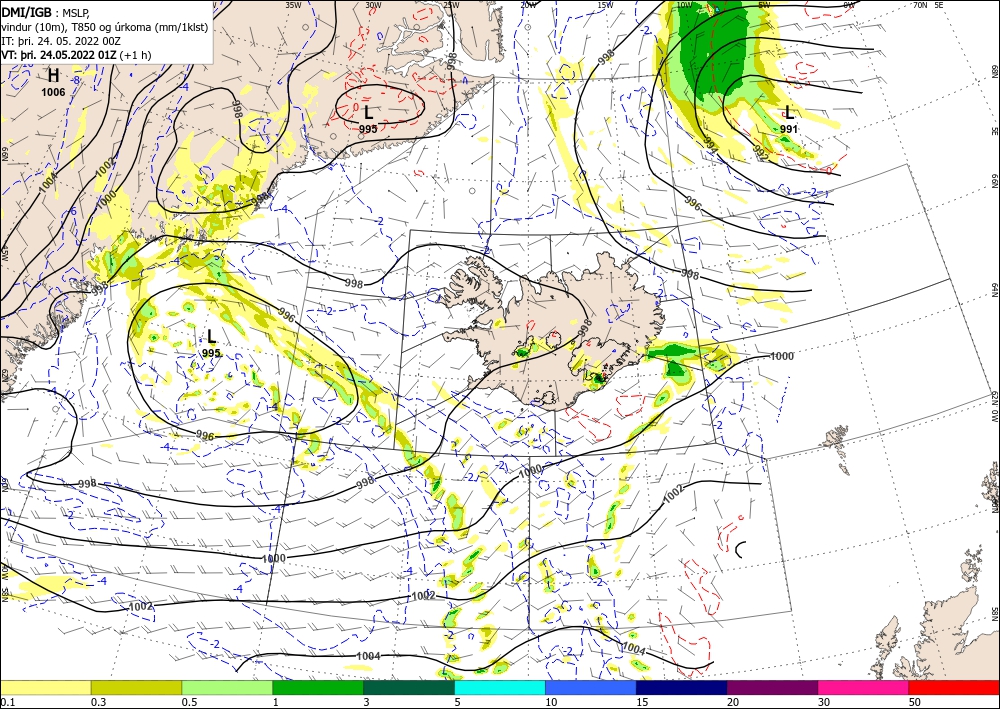The image size is (1000, 709).
Task: Click the legend value 10
Action: point(551,702)
